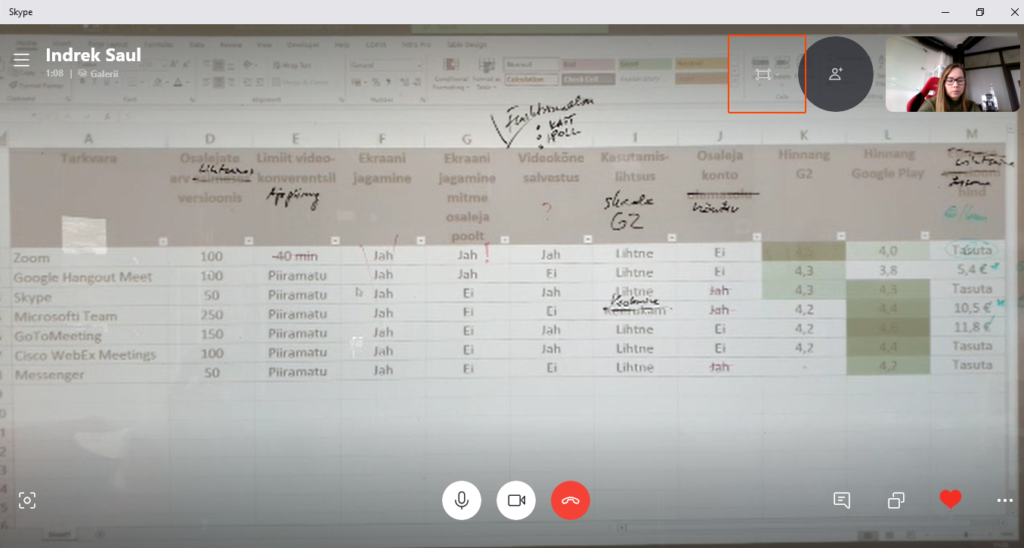
Task: Minimize the Skype window
Action: pyautogui.click(x=945, y=12)
